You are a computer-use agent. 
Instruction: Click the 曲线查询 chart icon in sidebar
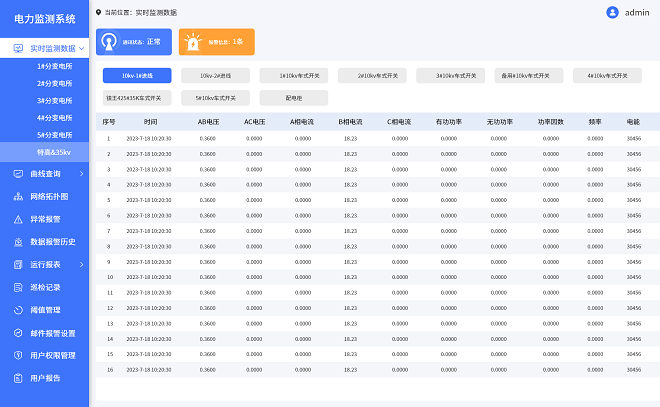tap(18, 174)
